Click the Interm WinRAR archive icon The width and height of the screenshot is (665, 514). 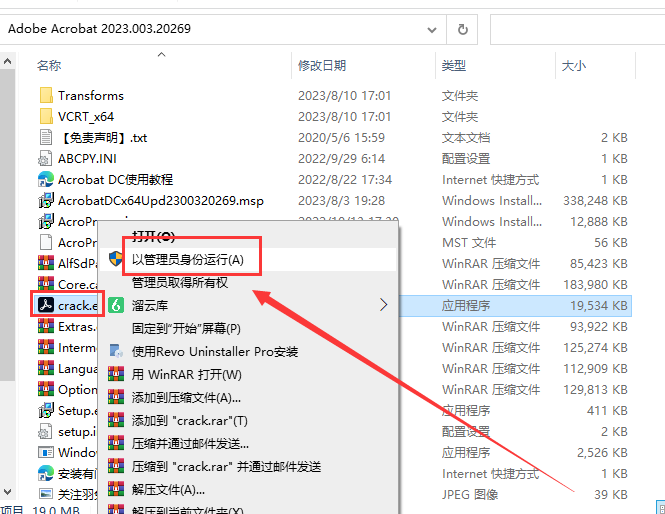46,347
